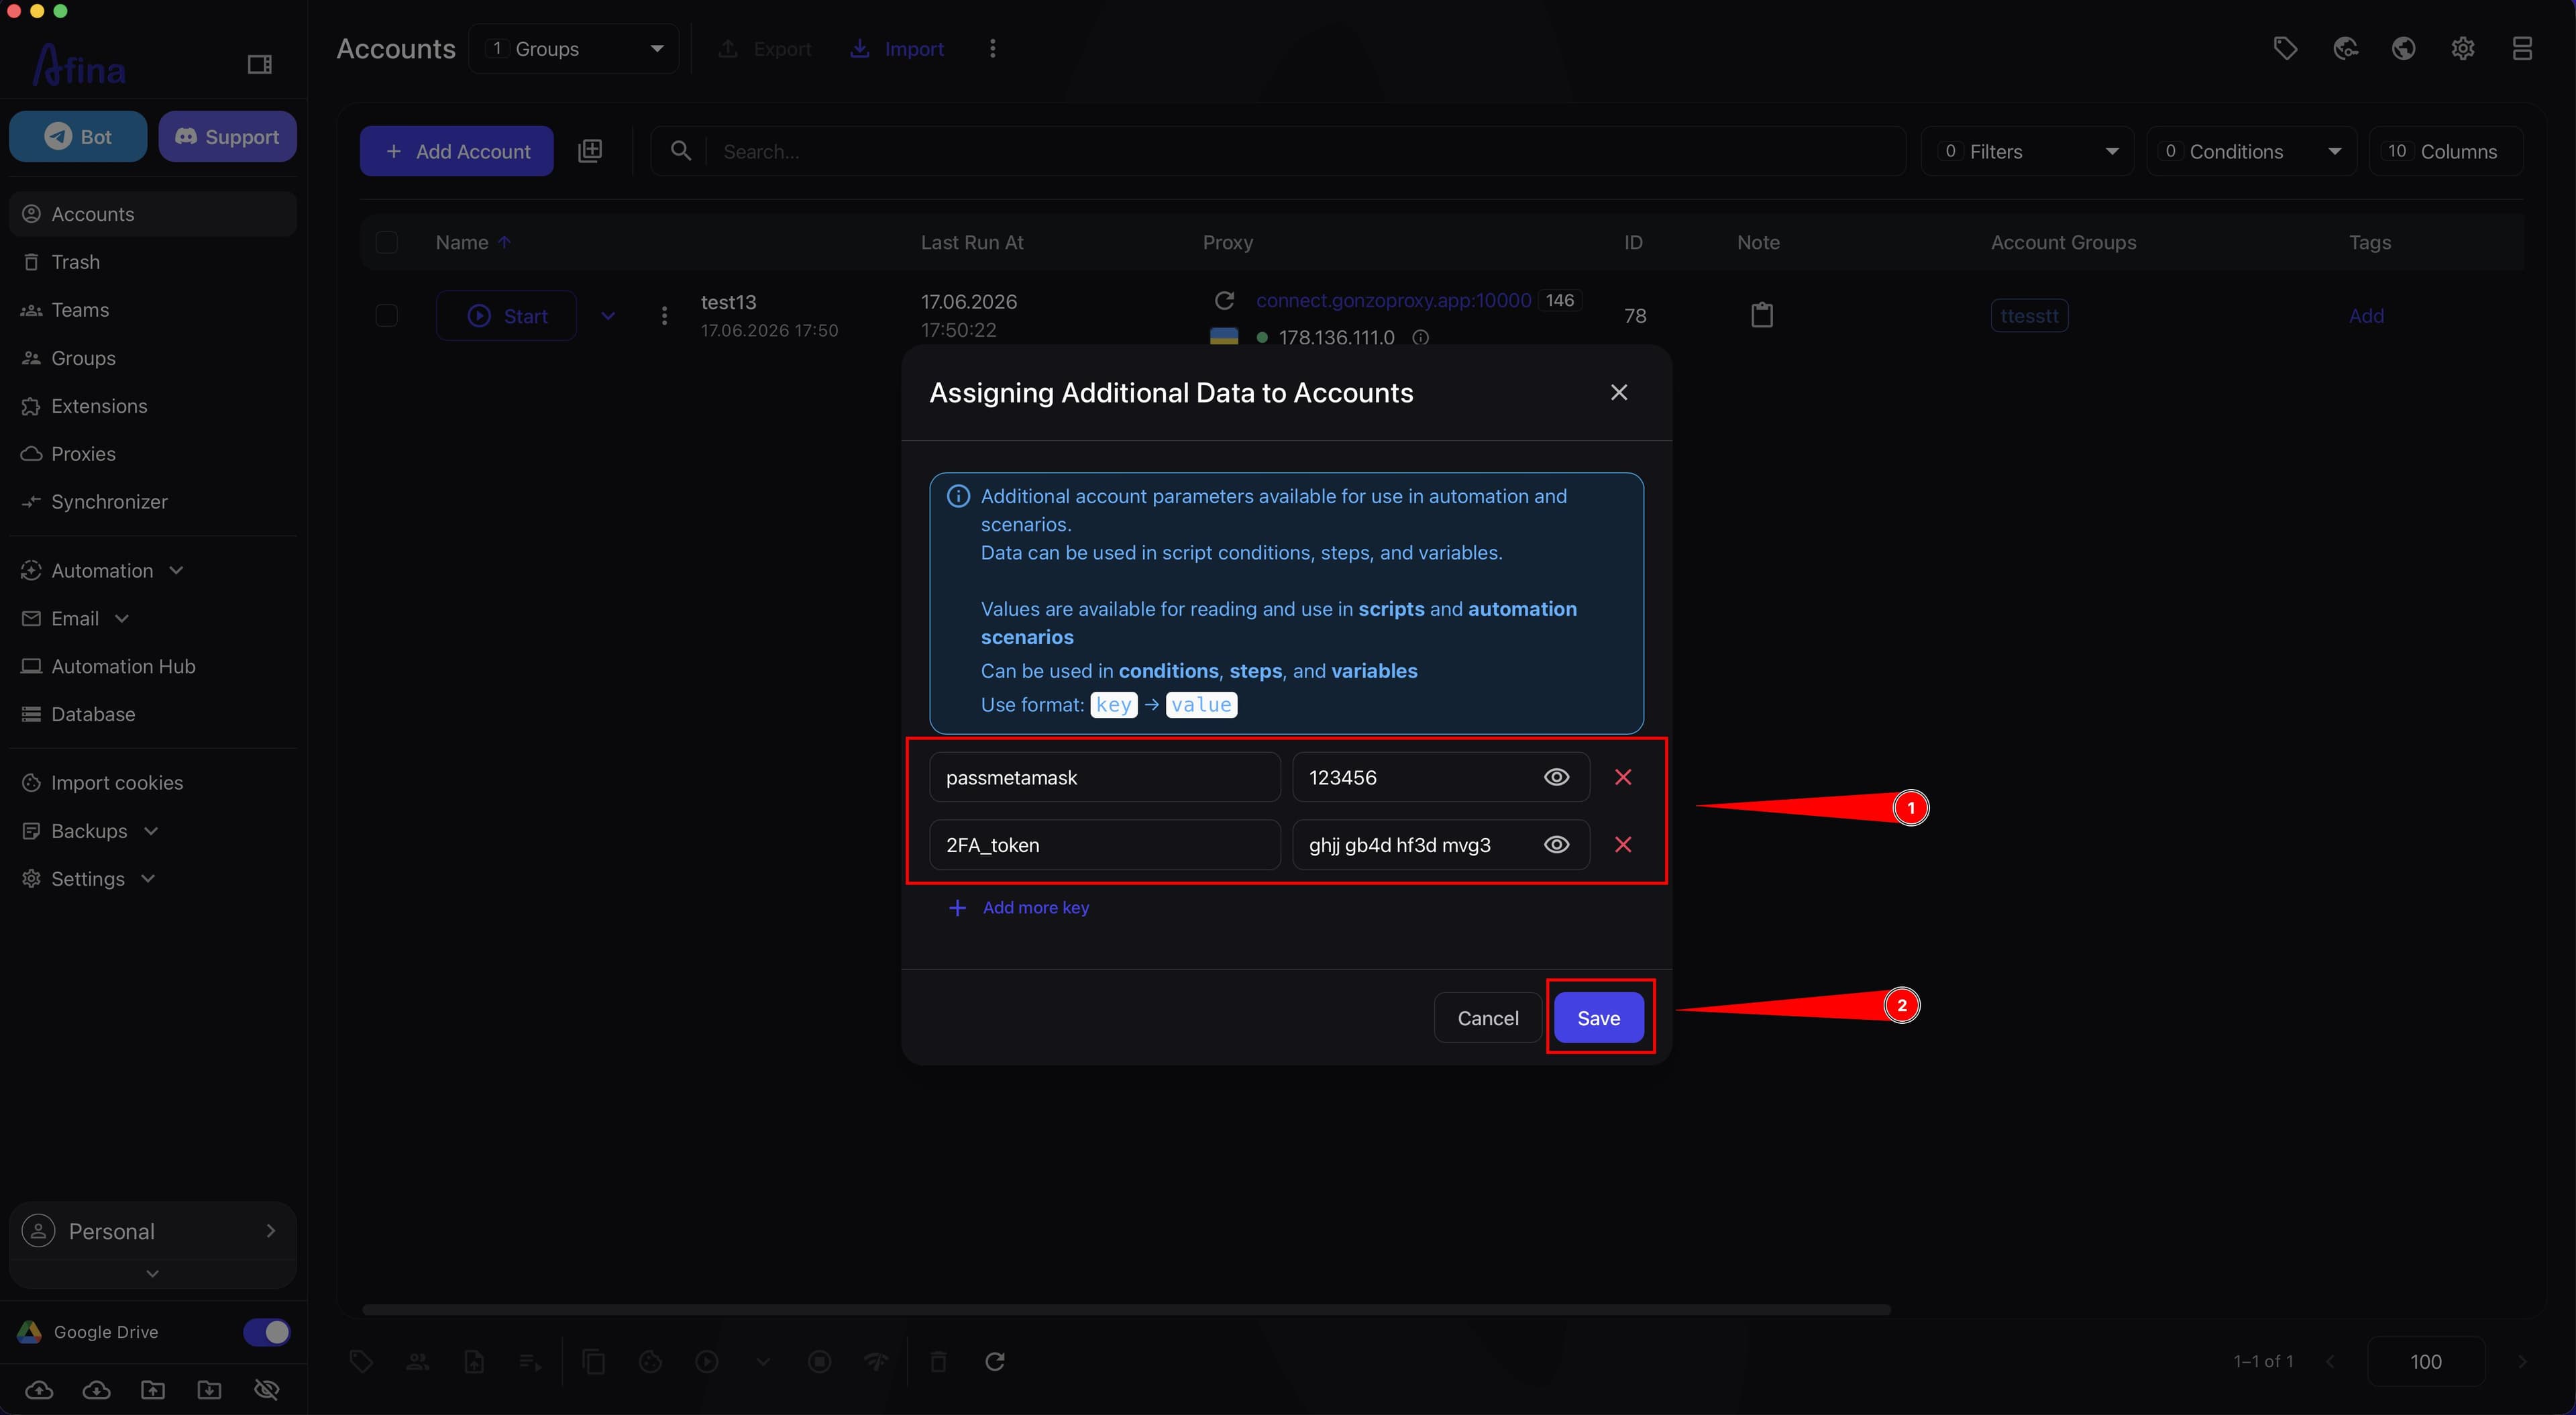Viewport: 2576px width, 1415px height.
Task: Show the 2FA_token value with eye icon
Action: [1556, 845]
